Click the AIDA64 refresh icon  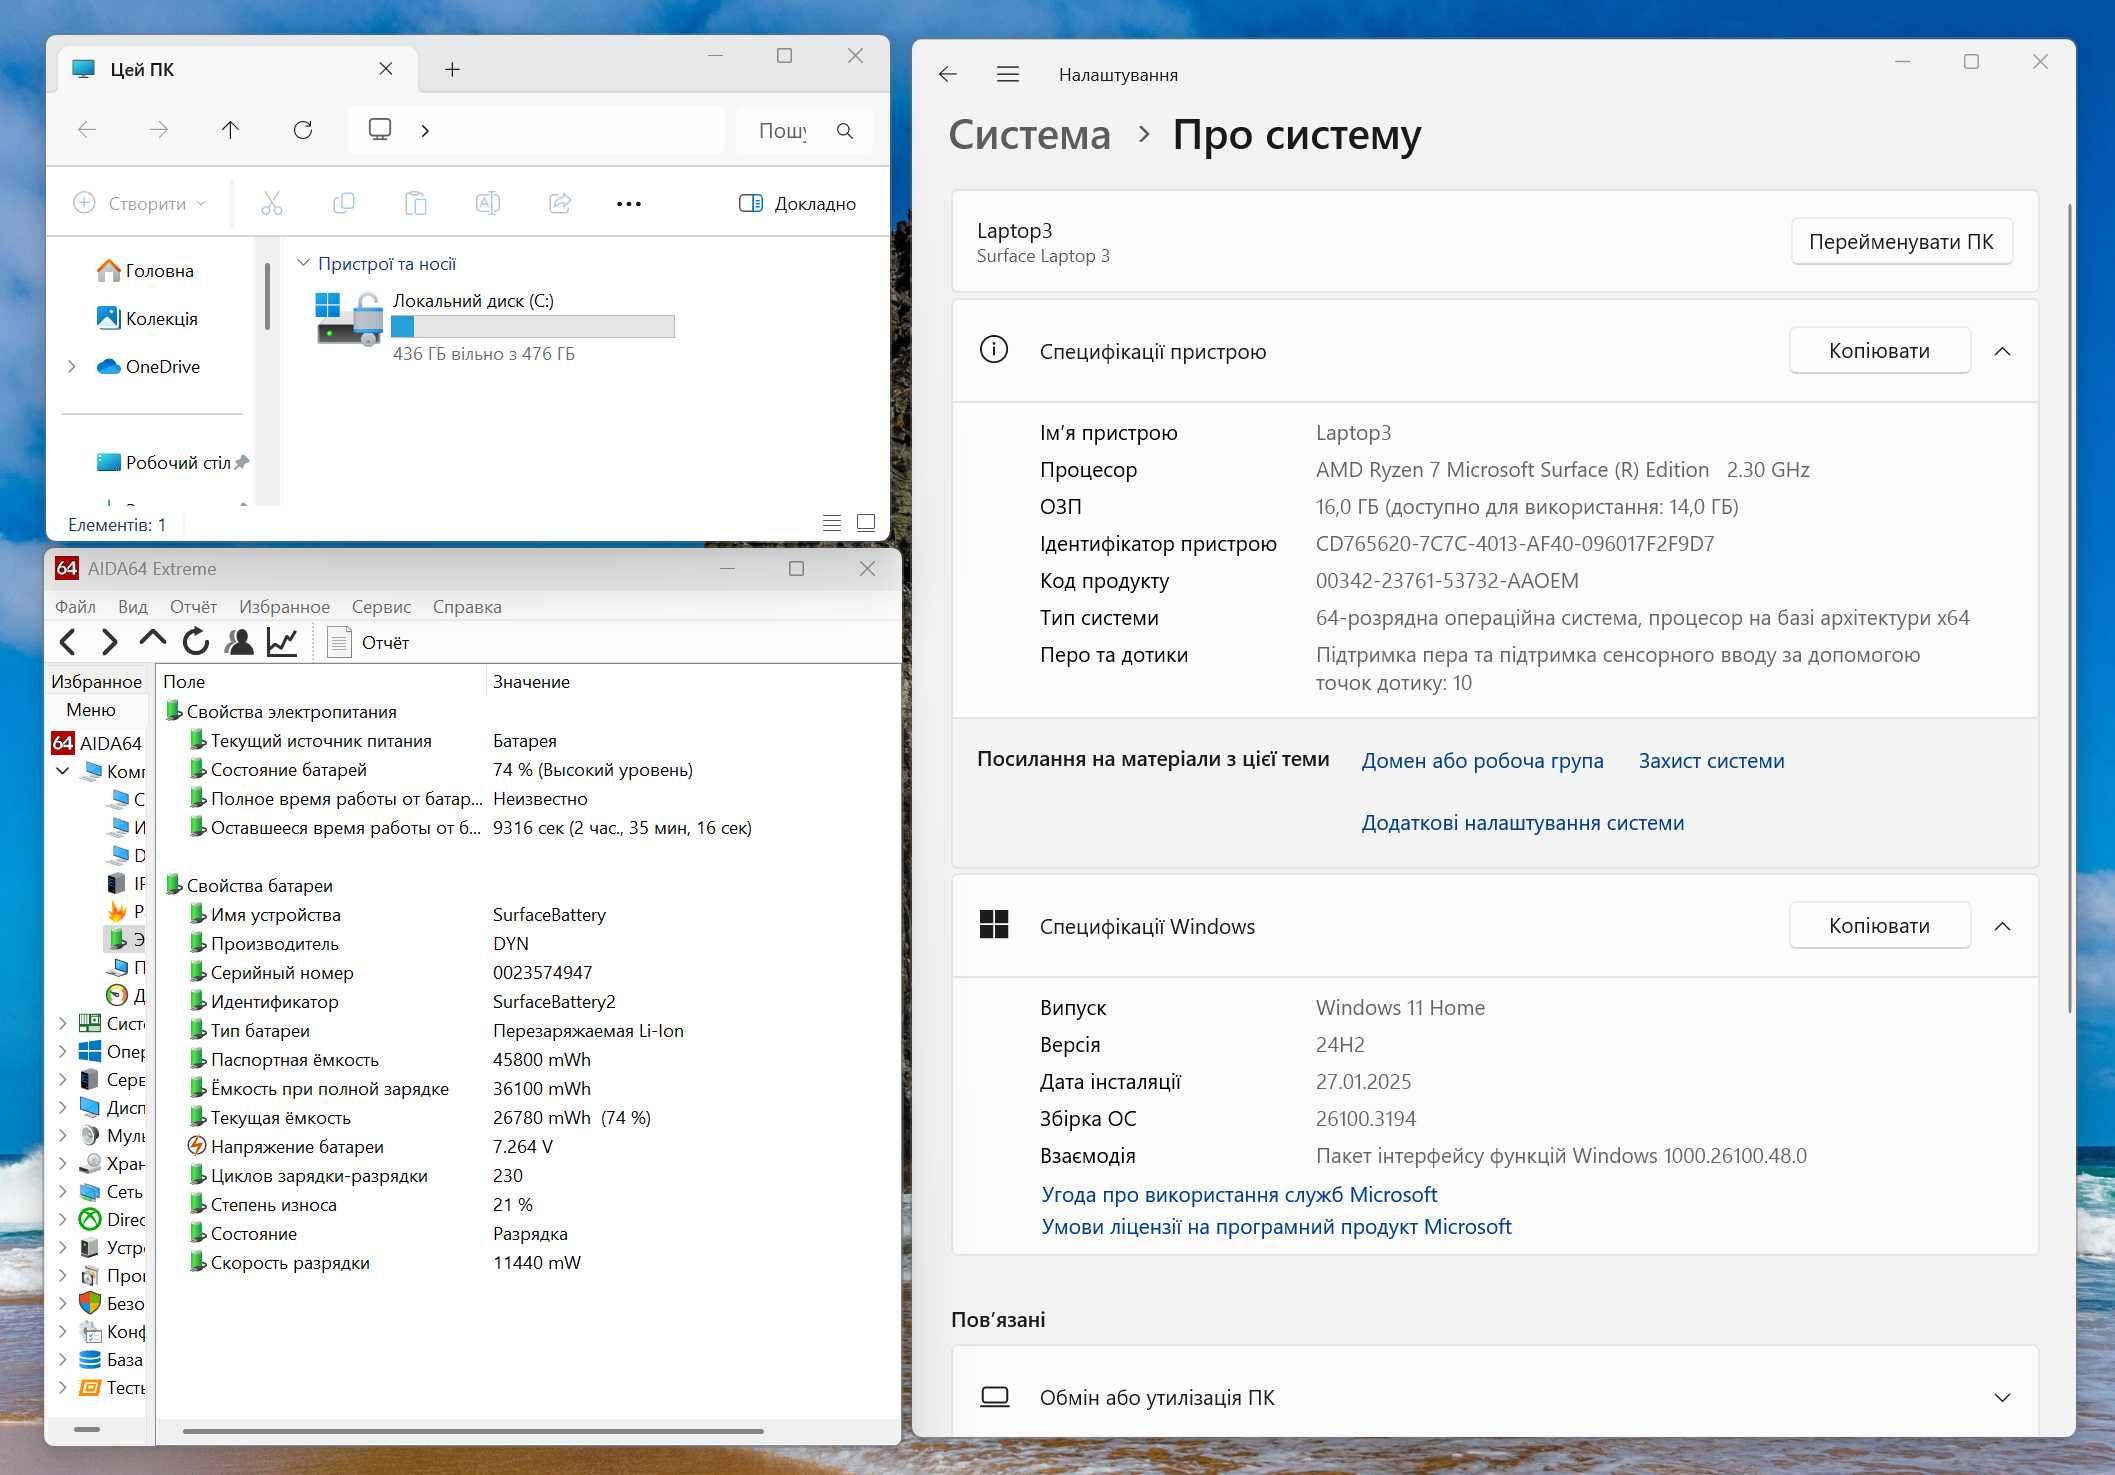point(196,642)
